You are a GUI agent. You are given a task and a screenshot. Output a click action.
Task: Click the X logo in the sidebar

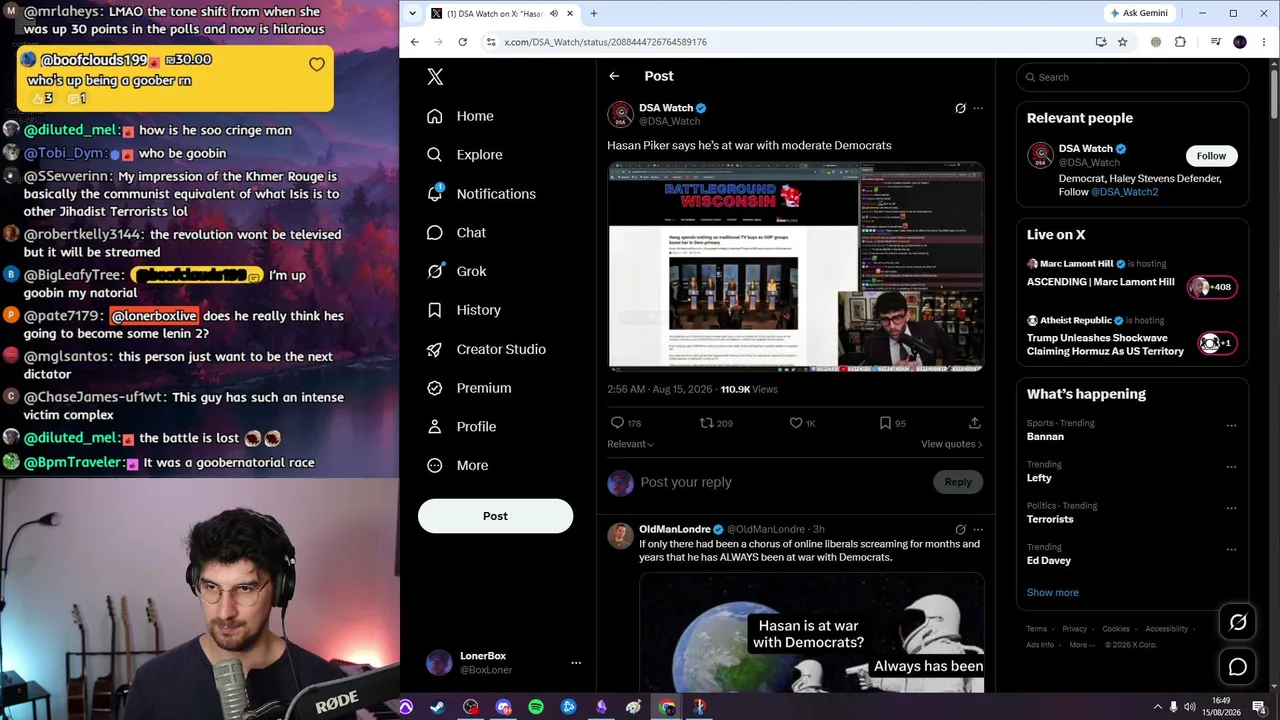click(x=434, y=77)
